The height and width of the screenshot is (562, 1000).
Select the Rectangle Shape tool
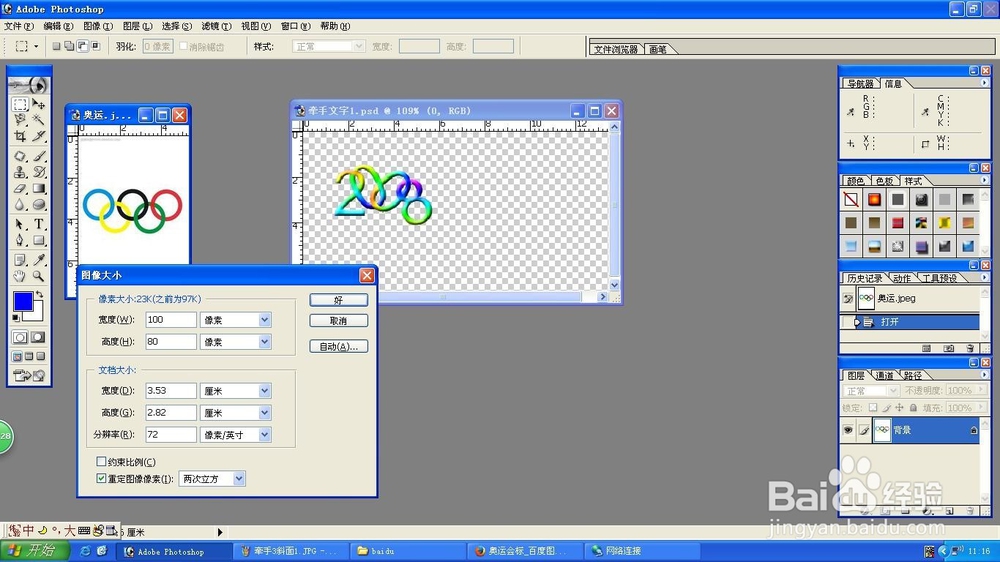[39, 240]
